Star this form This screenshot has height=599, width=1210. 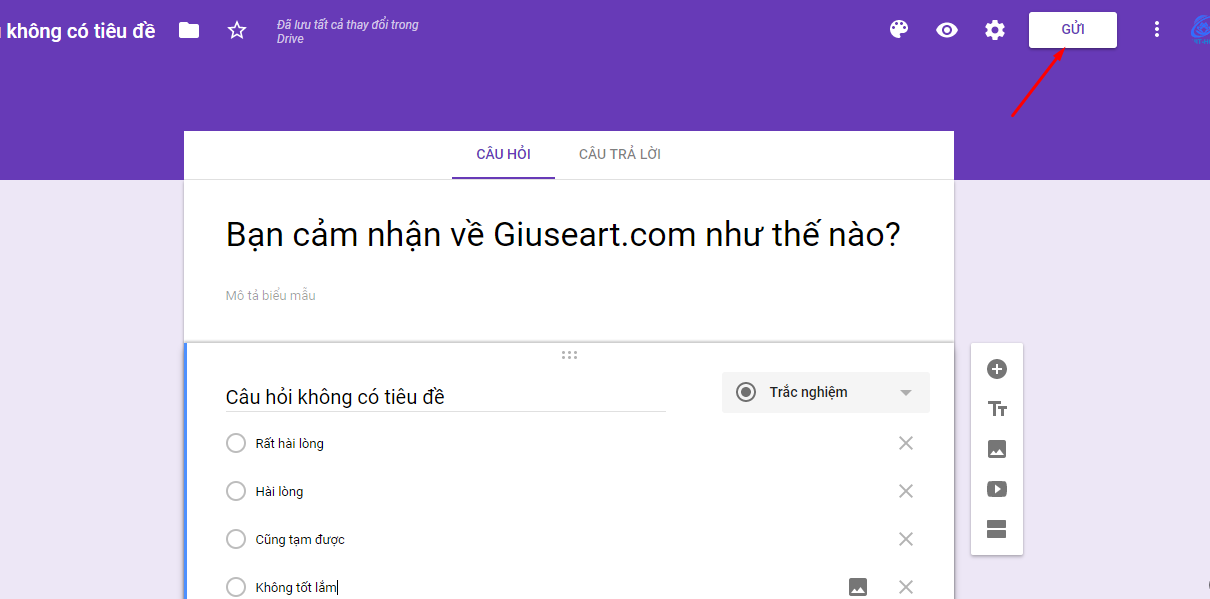(237, 30)
